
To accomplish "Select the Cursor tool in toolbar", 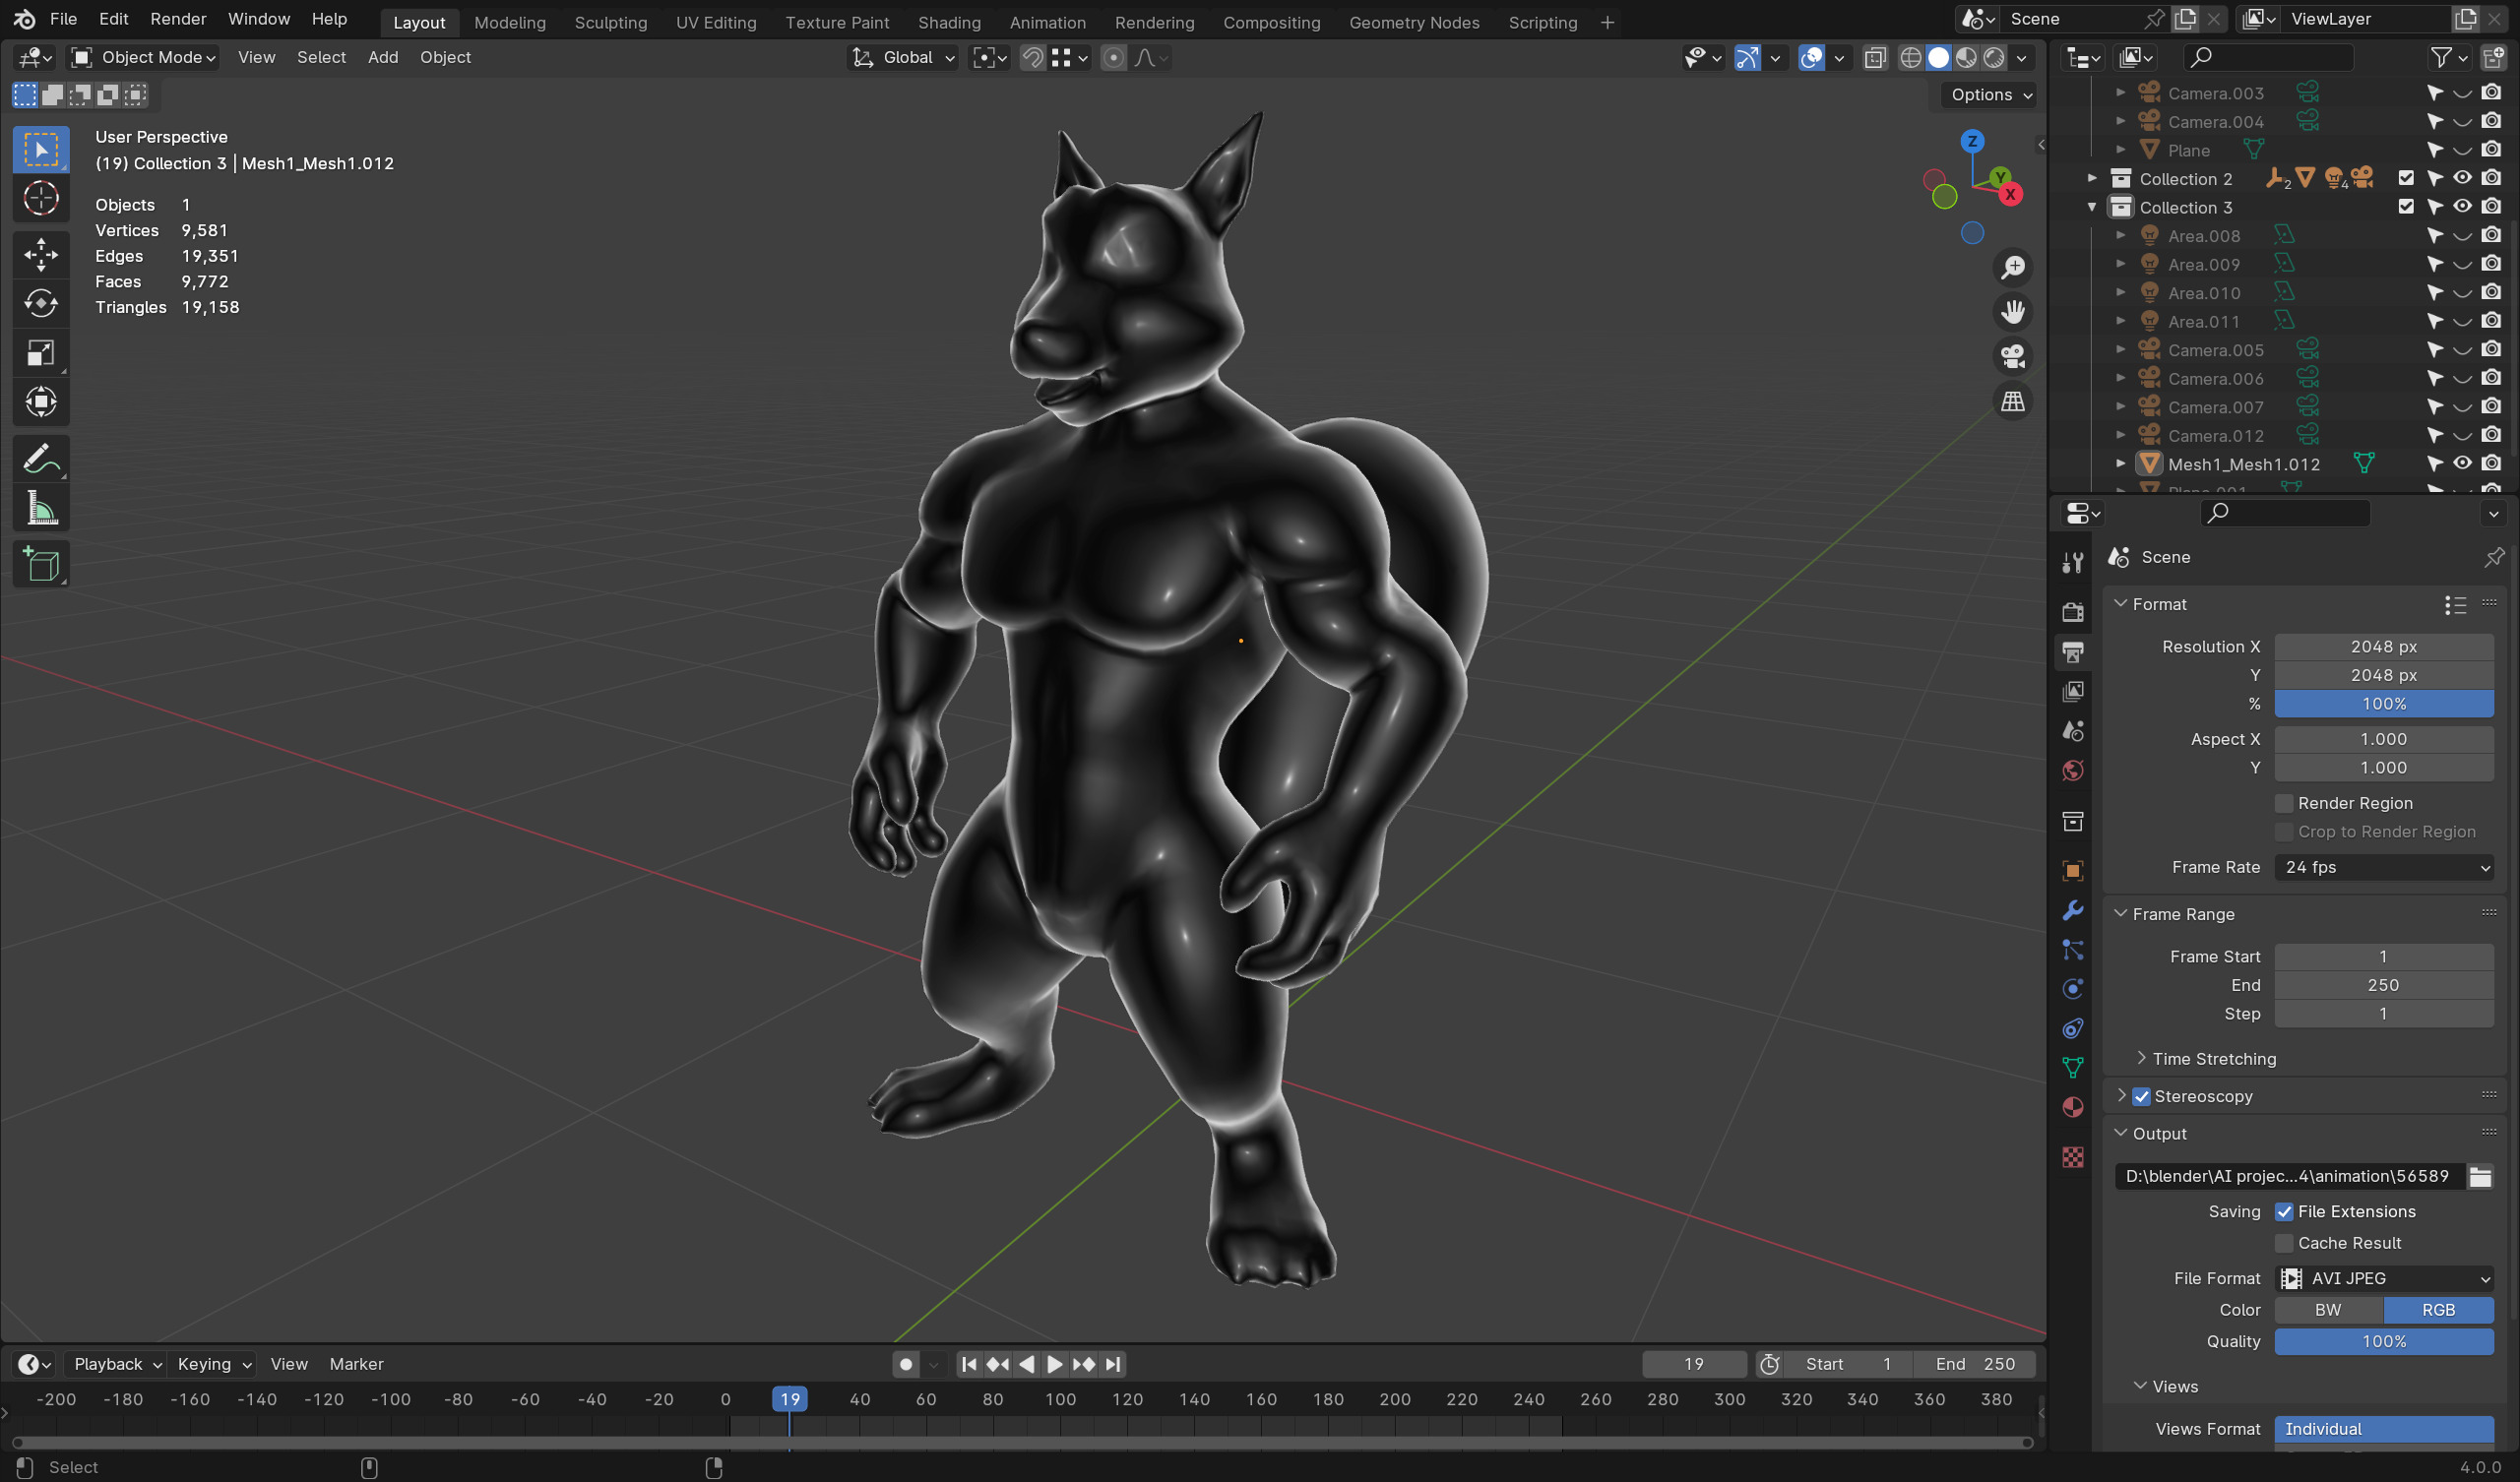I will tap(41, 198).
